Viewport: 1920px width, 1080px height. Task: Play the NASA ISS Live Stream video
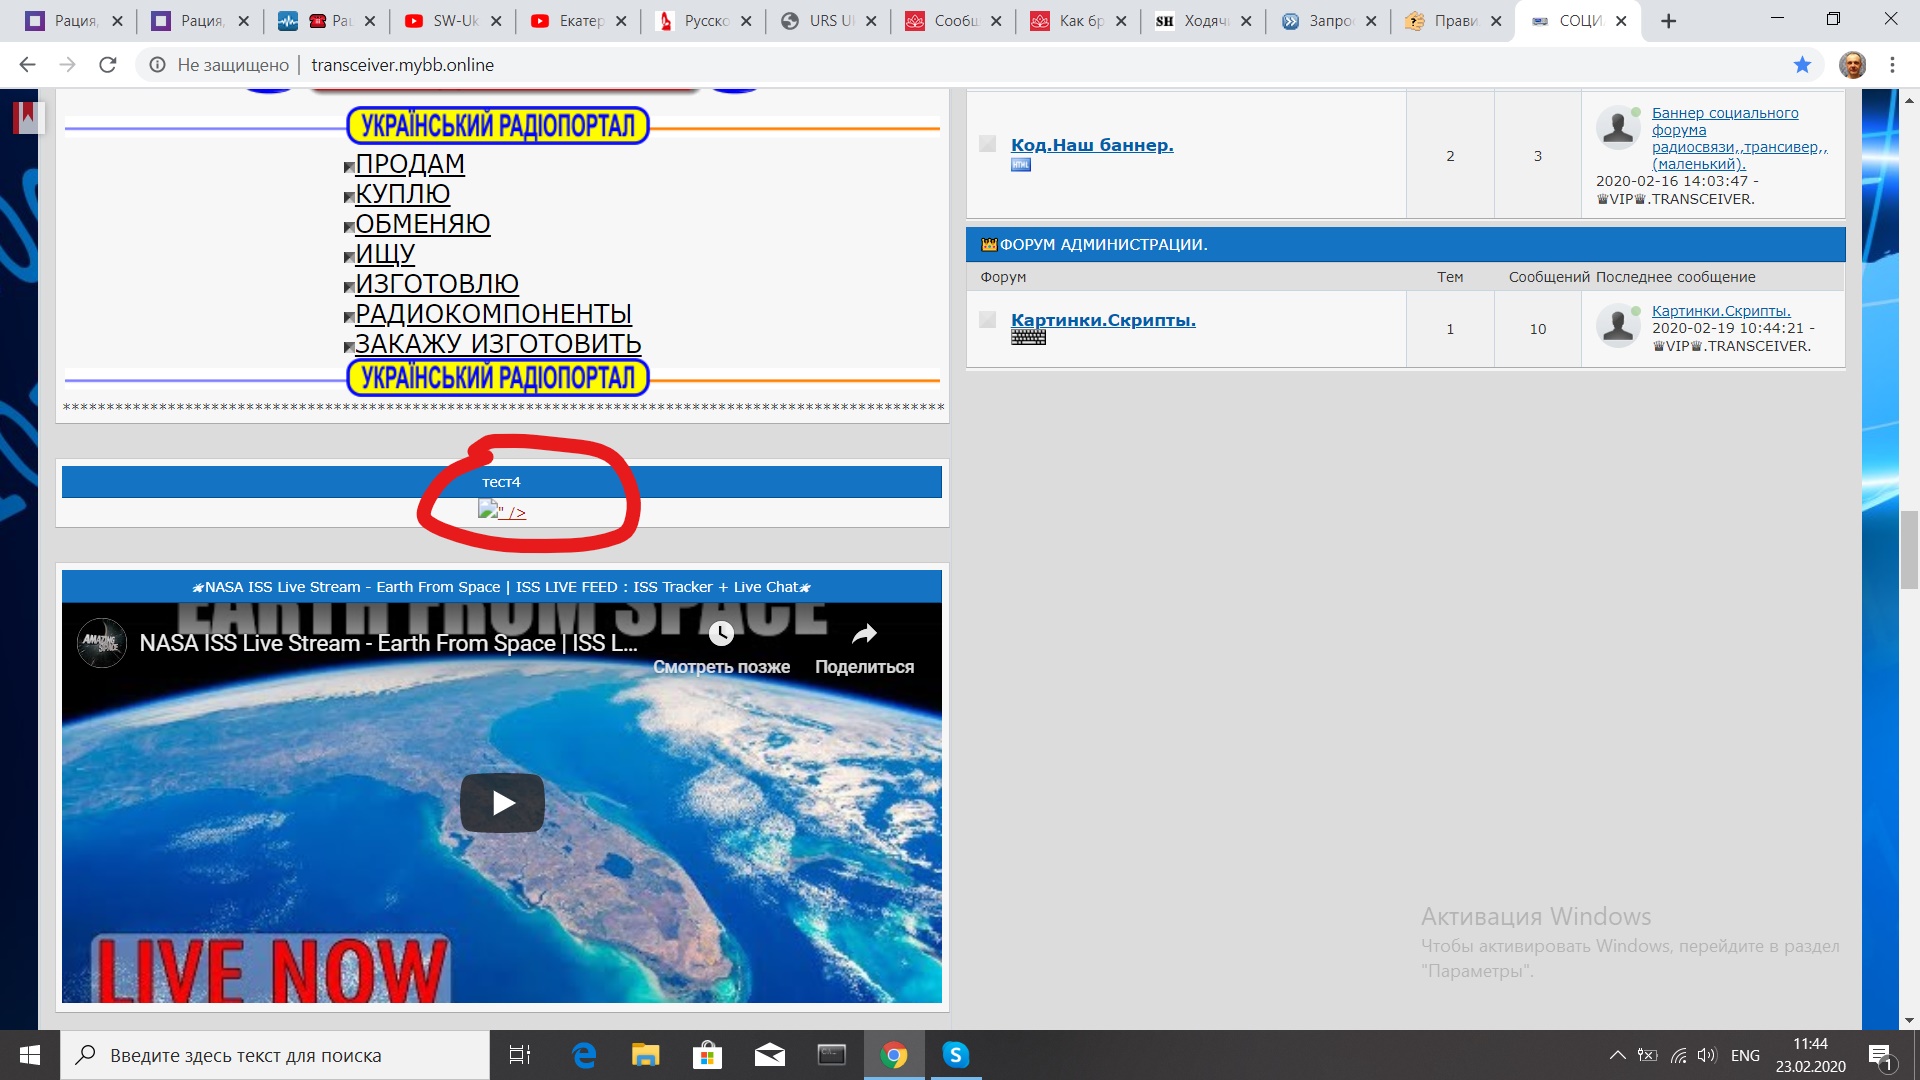point(502,802)
